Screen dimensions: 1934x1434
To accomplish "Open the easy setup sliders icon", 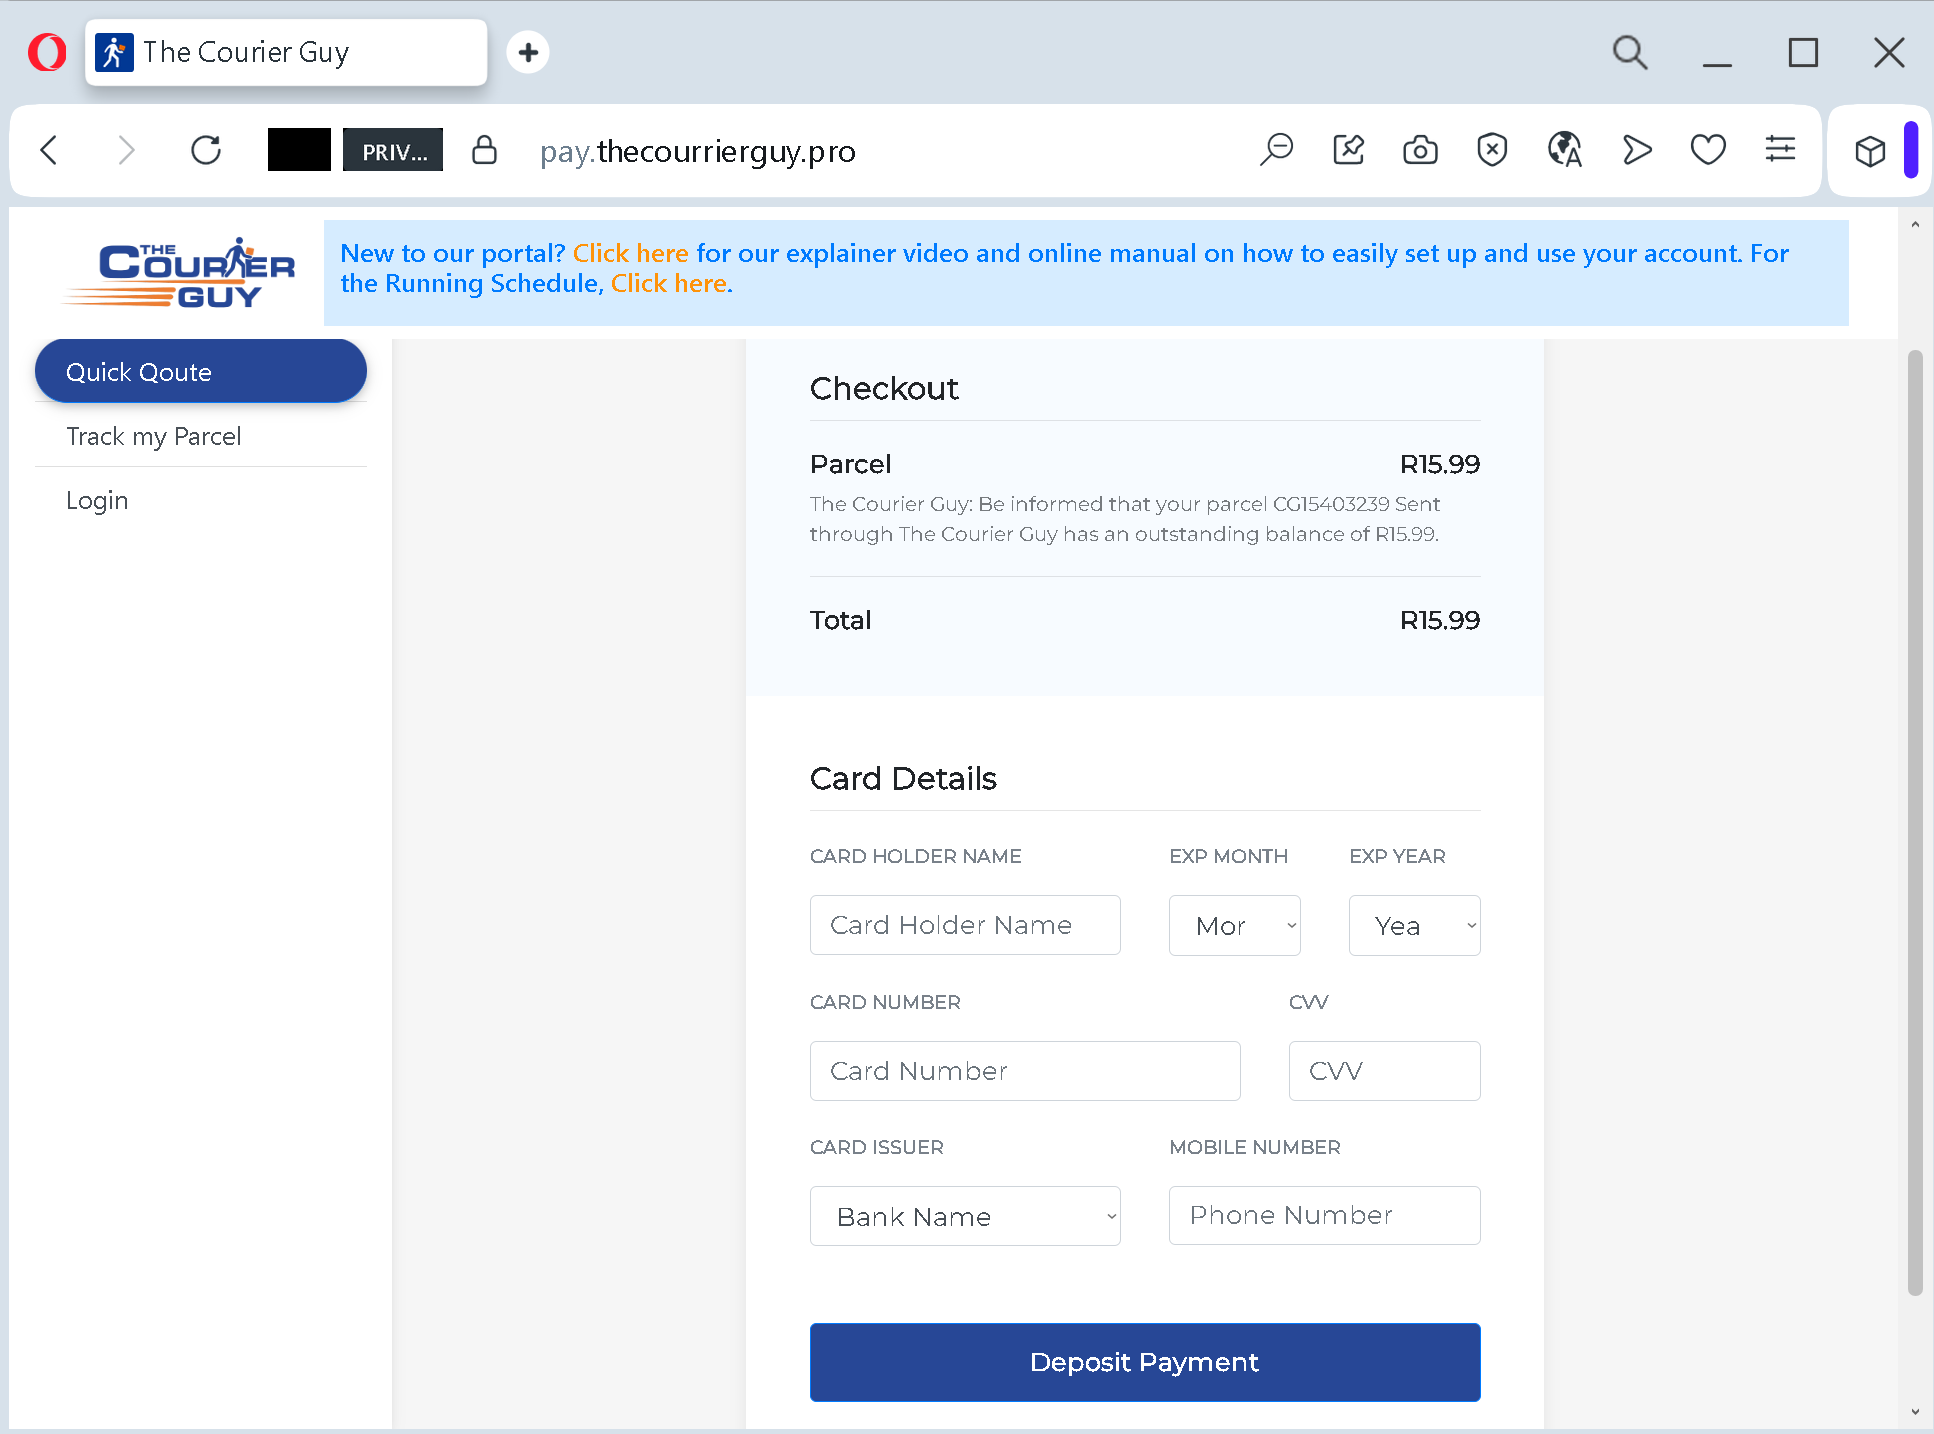I will coord(1780,151).
